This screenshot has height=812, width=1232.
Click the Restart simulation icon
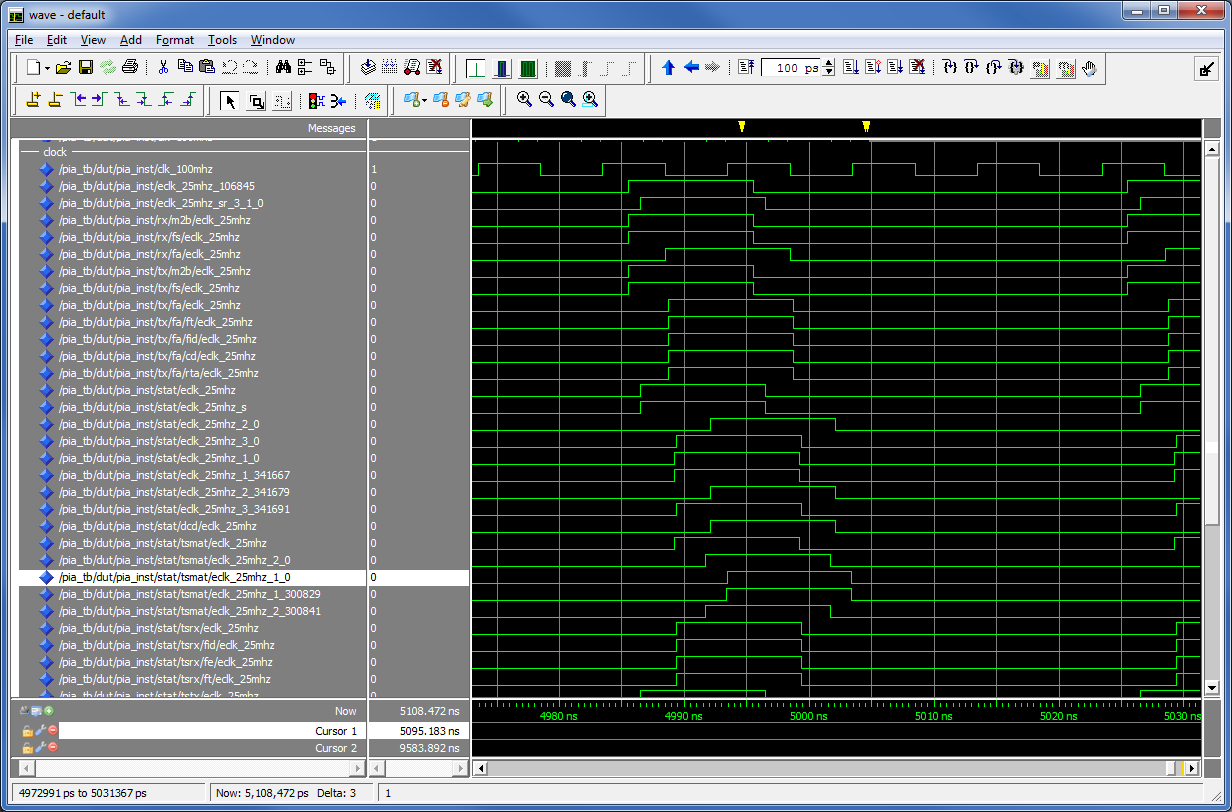pos(746,68)
